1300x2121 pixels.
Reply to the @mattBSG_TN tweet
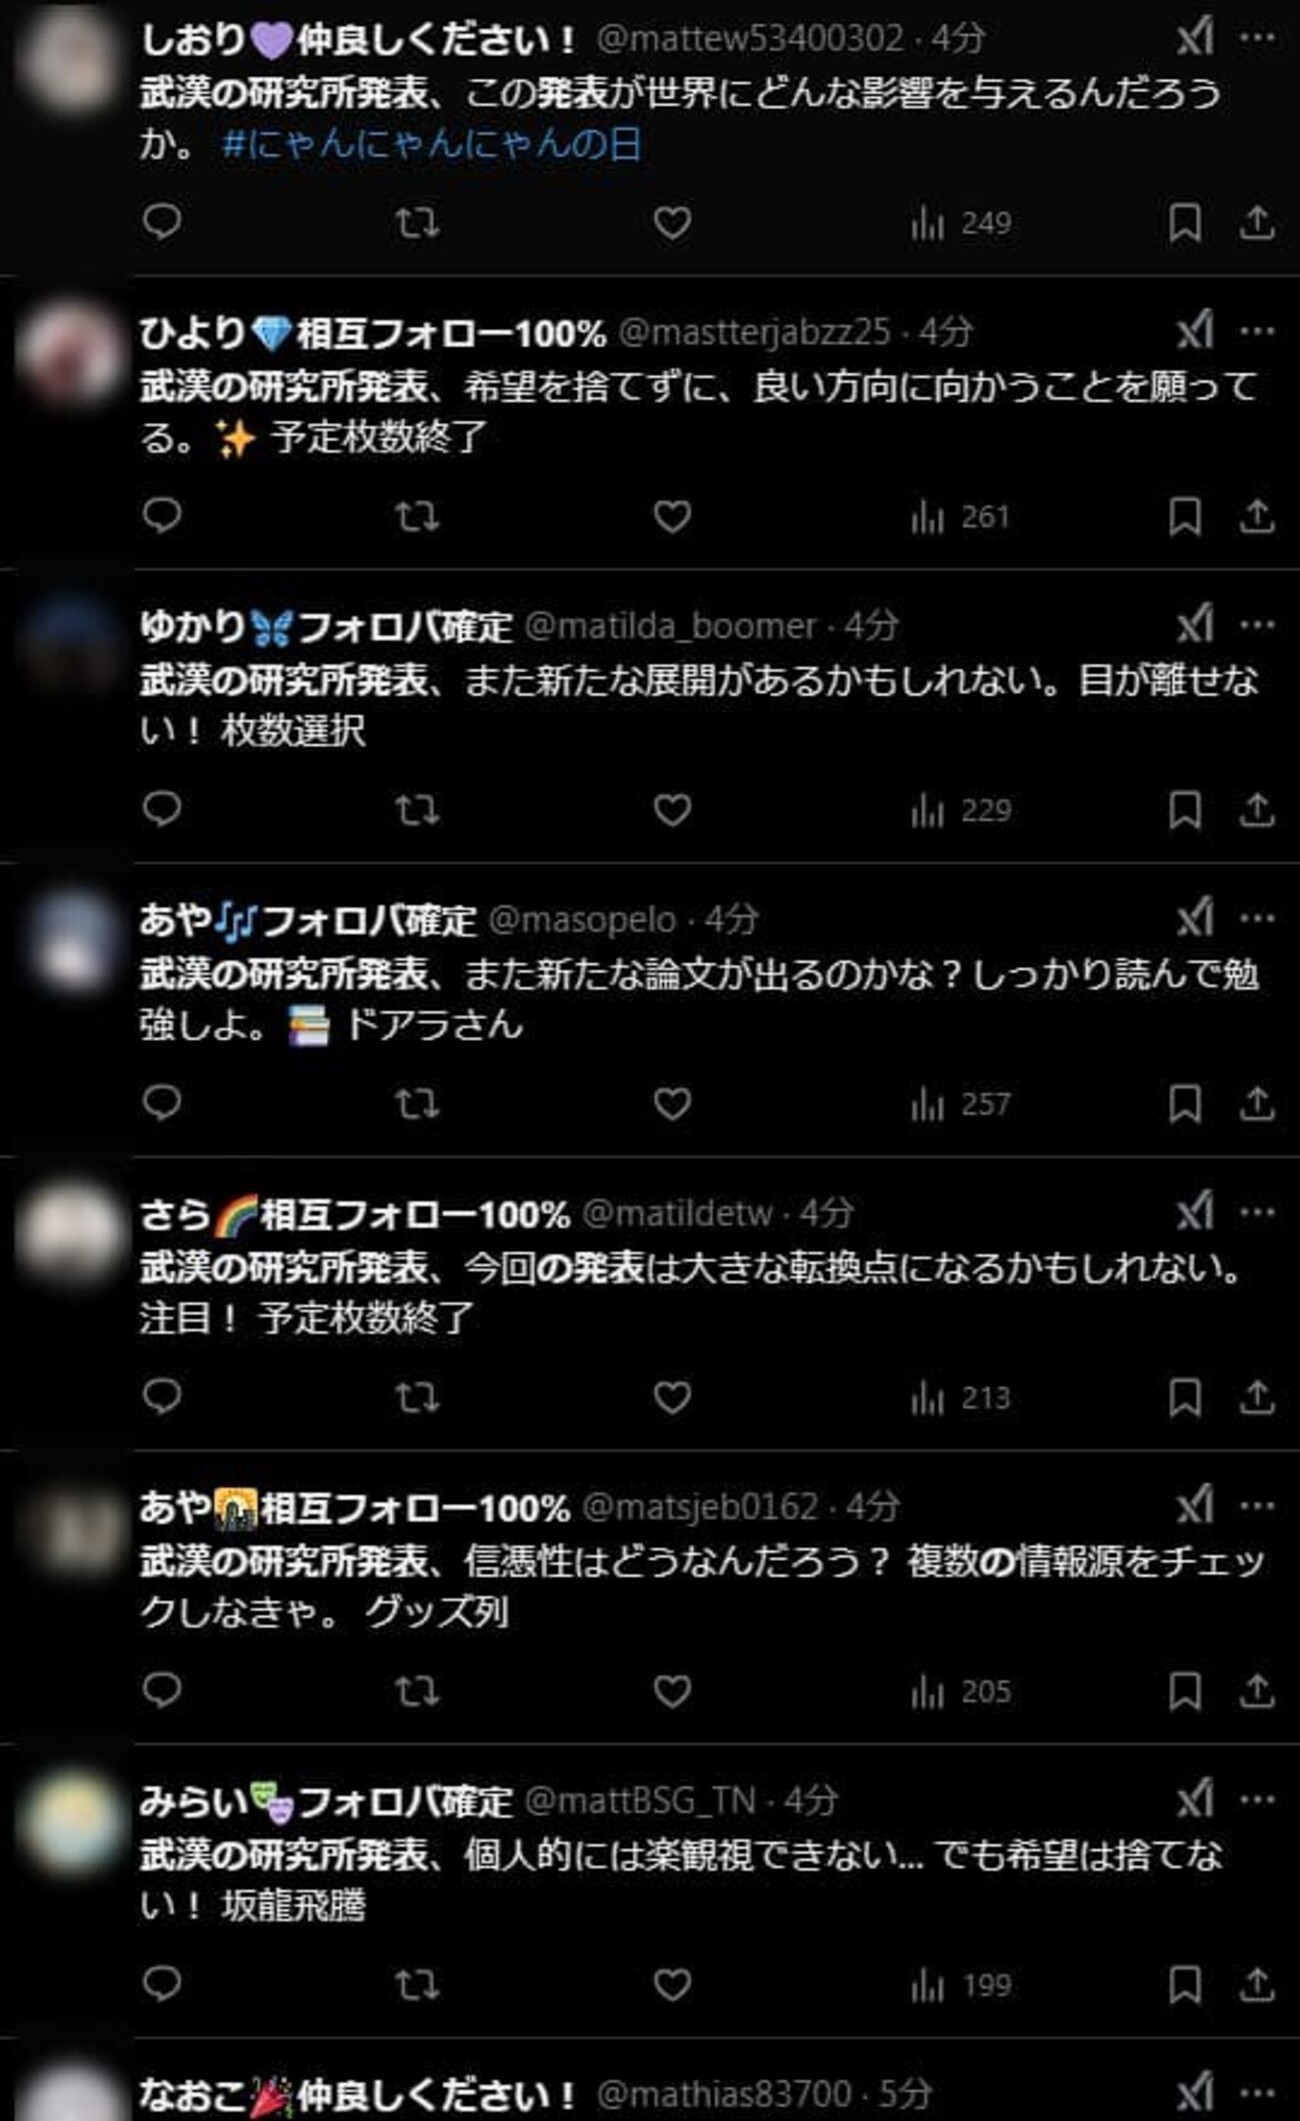[x=162, y=1984]
